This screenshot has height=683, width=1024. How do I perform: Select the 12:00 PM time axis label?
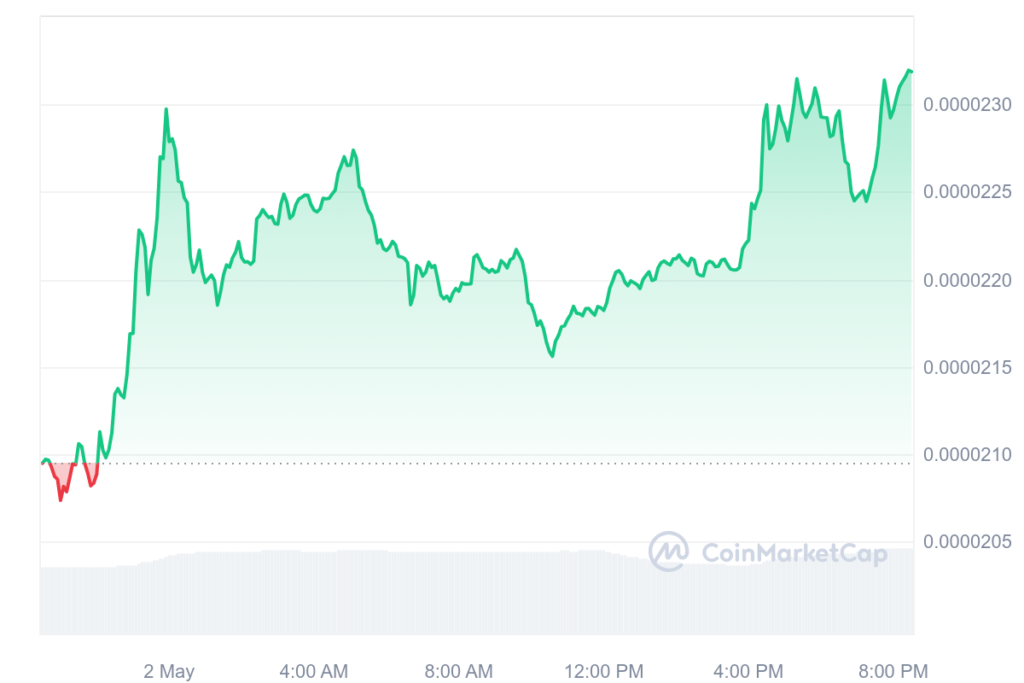click(x=603, y=671)
